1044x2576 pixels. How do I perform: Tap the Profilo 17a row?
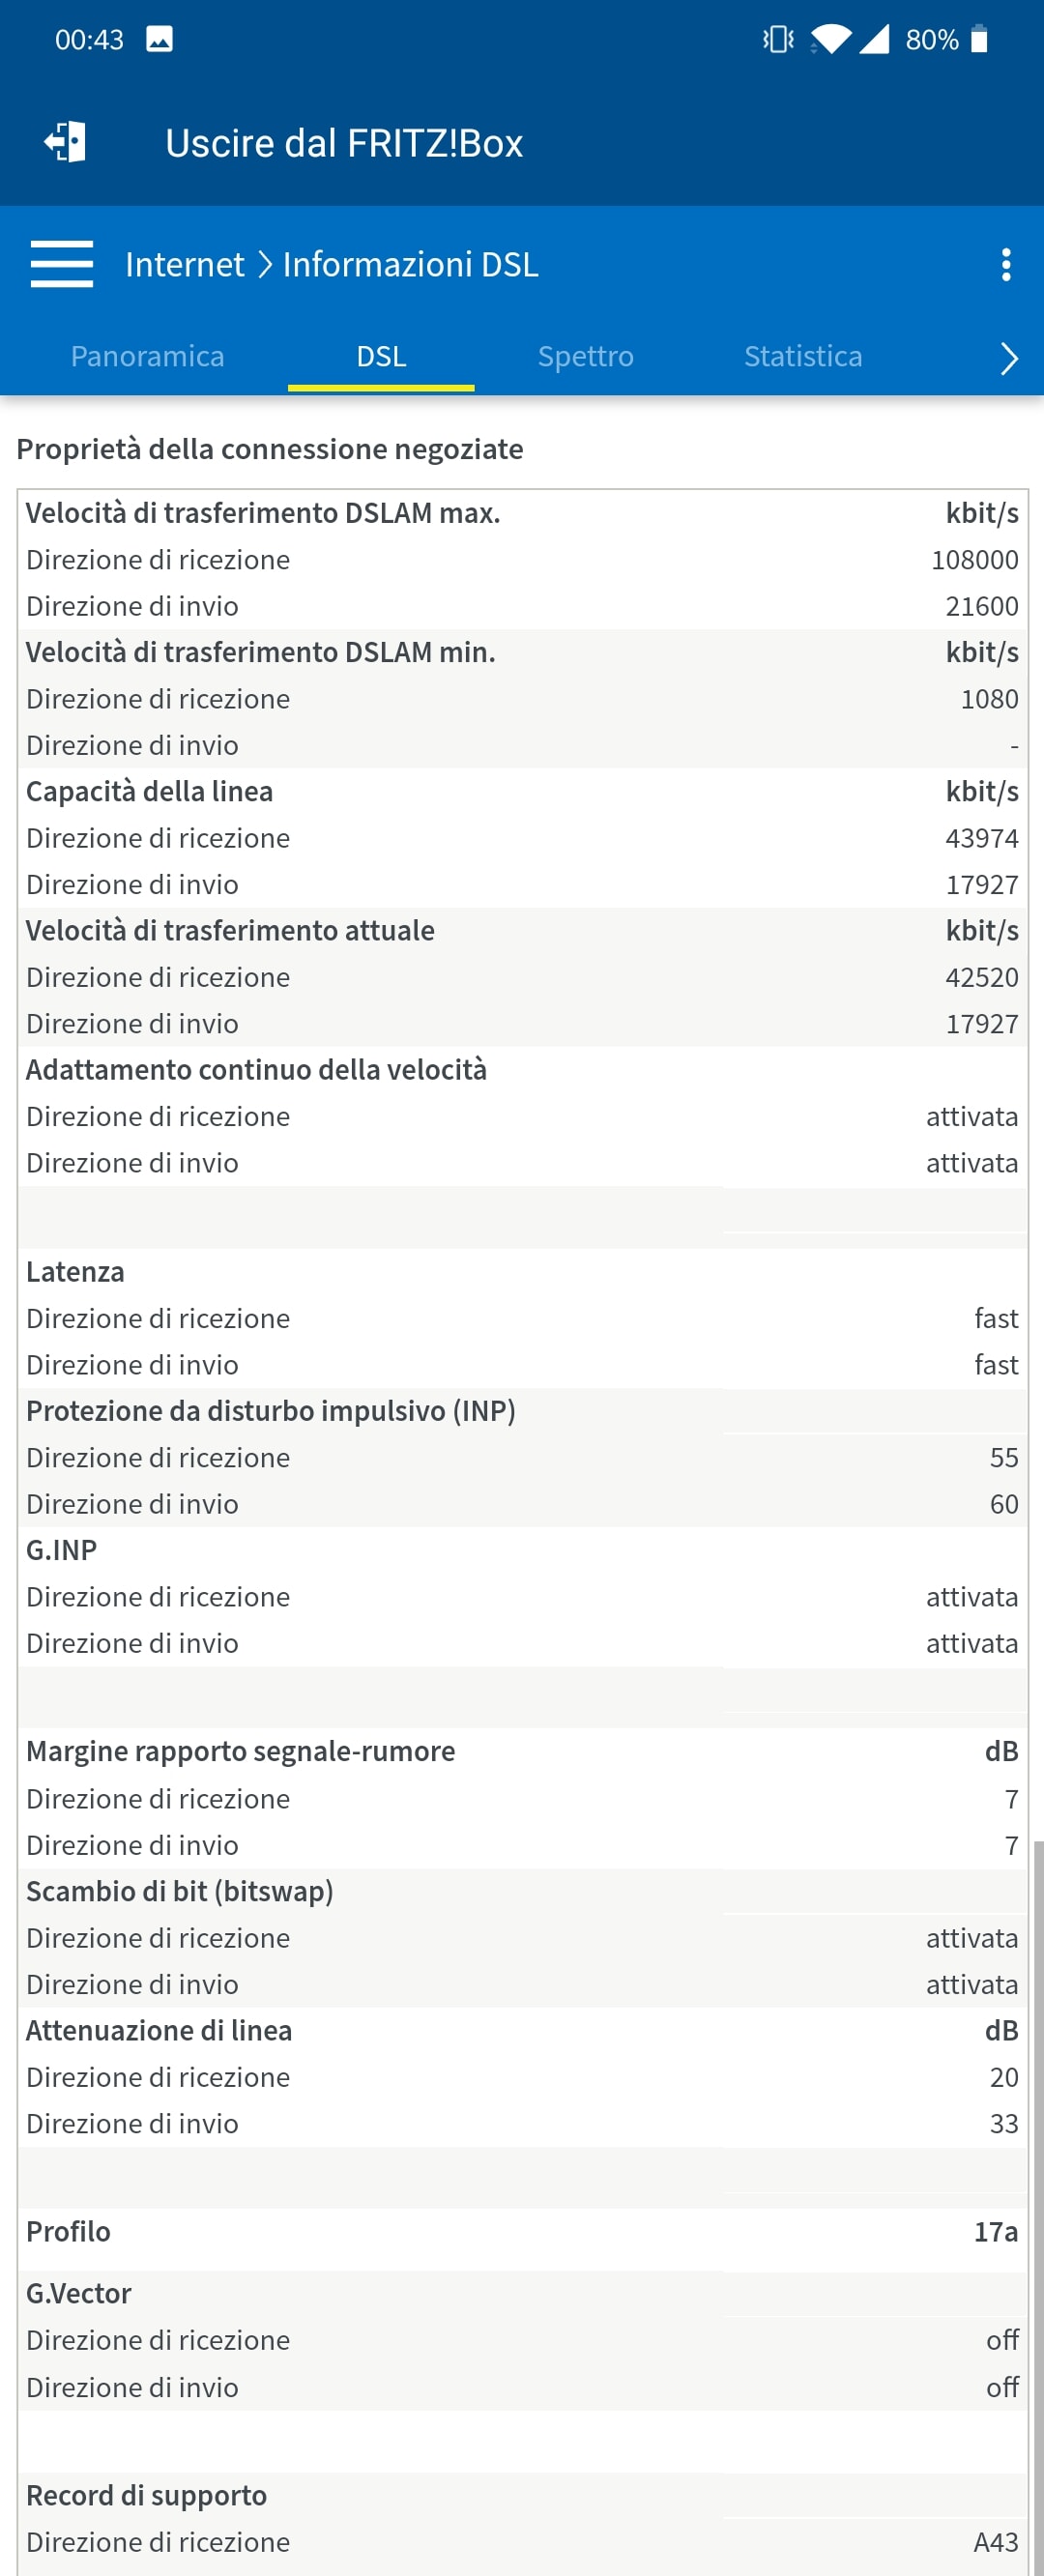[520, 2231]
